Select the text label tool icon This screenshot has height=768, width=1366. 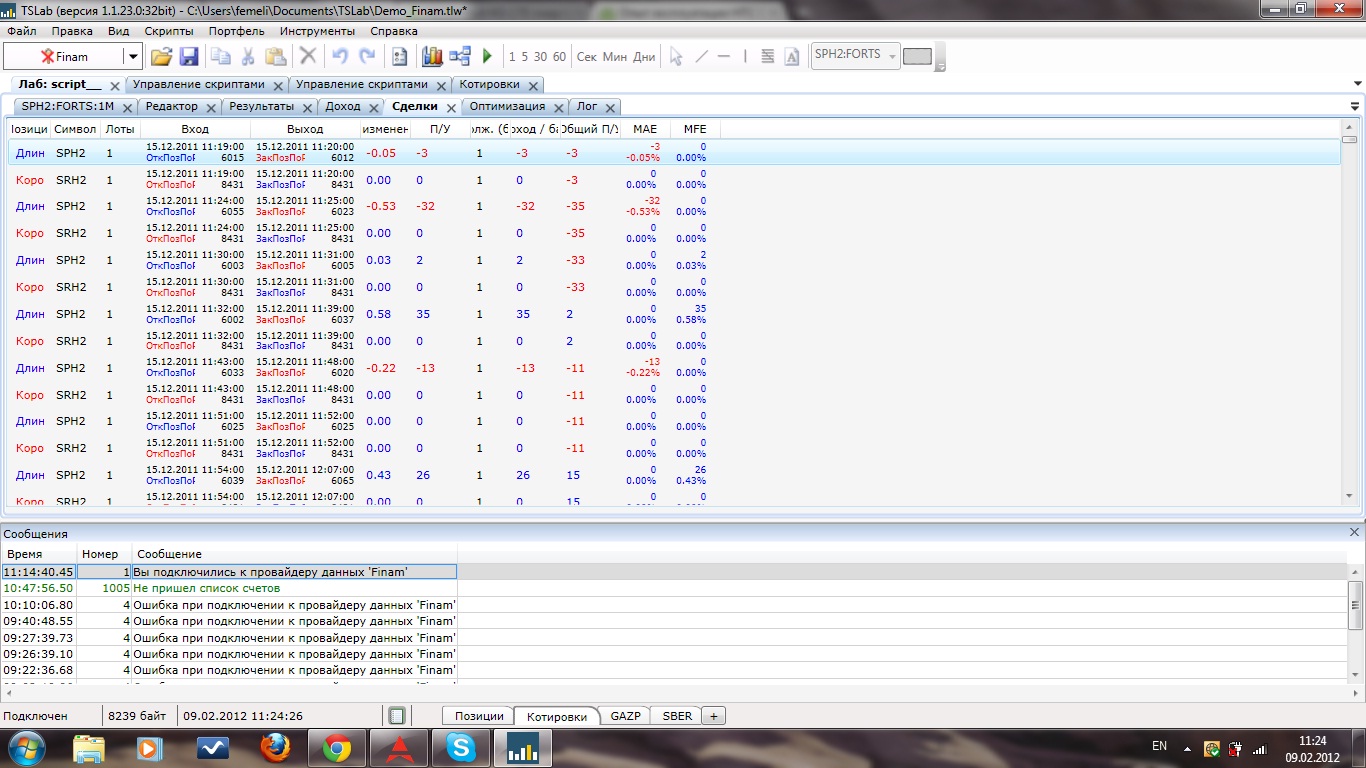[x=792, y=57]
